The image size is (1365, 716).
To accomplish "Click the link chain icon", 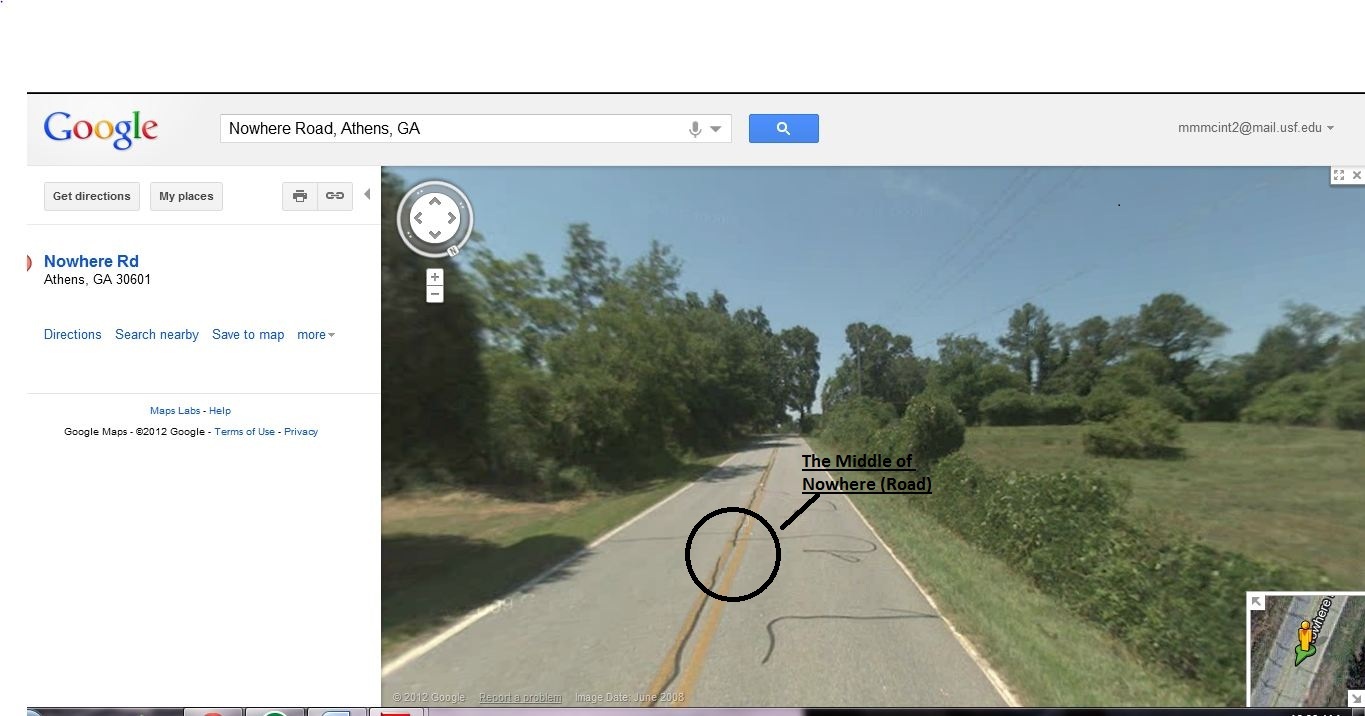I will pos(335,196).
